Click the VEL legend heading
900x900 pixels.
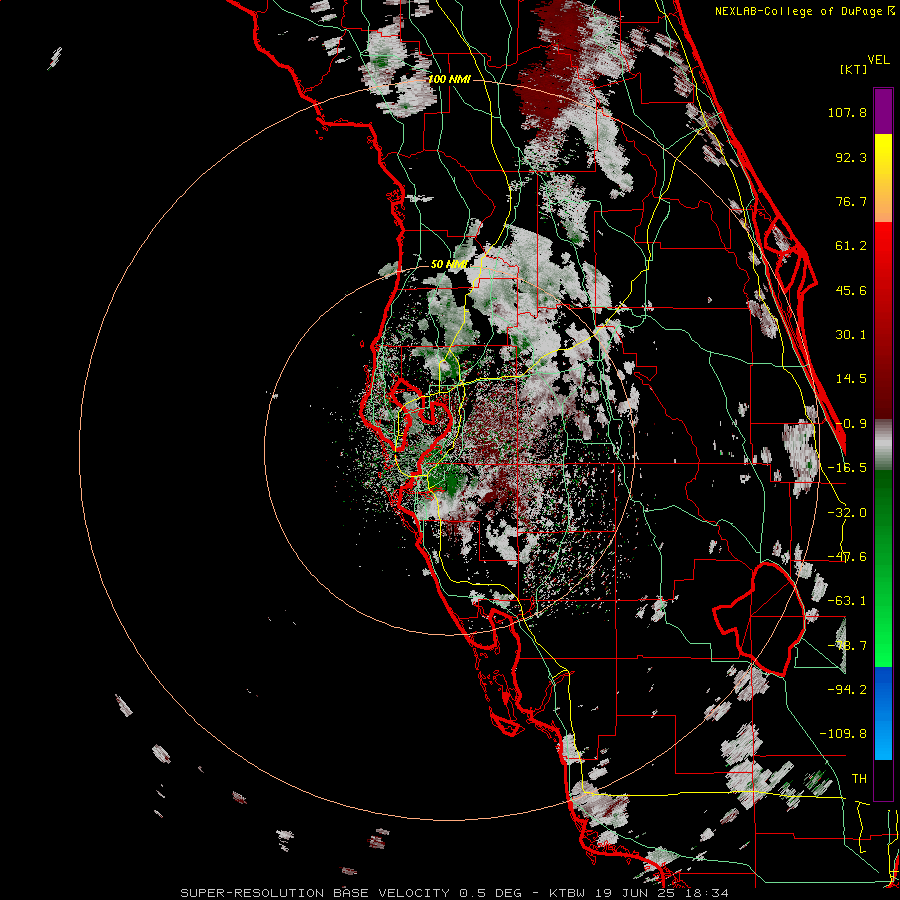(878, 59)
